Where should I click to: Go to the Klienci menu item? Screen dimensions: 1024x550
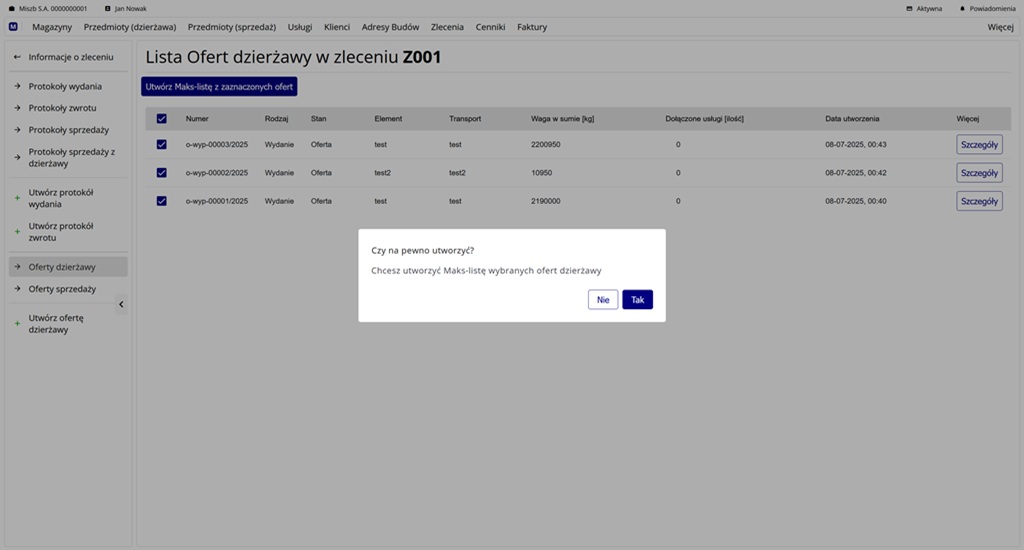coord(337,27)
